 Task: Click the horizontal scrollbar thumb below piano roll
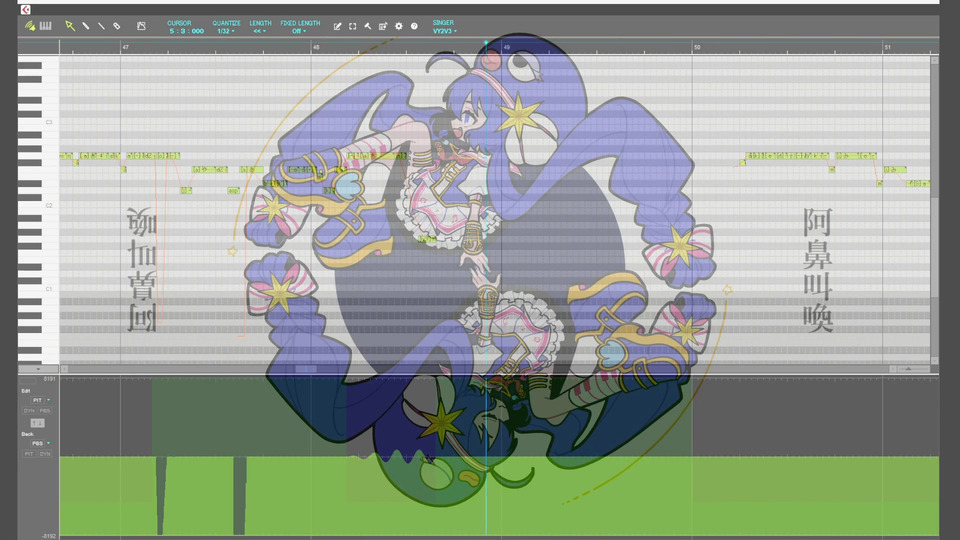pyautogui.click(x=306, y=369)
